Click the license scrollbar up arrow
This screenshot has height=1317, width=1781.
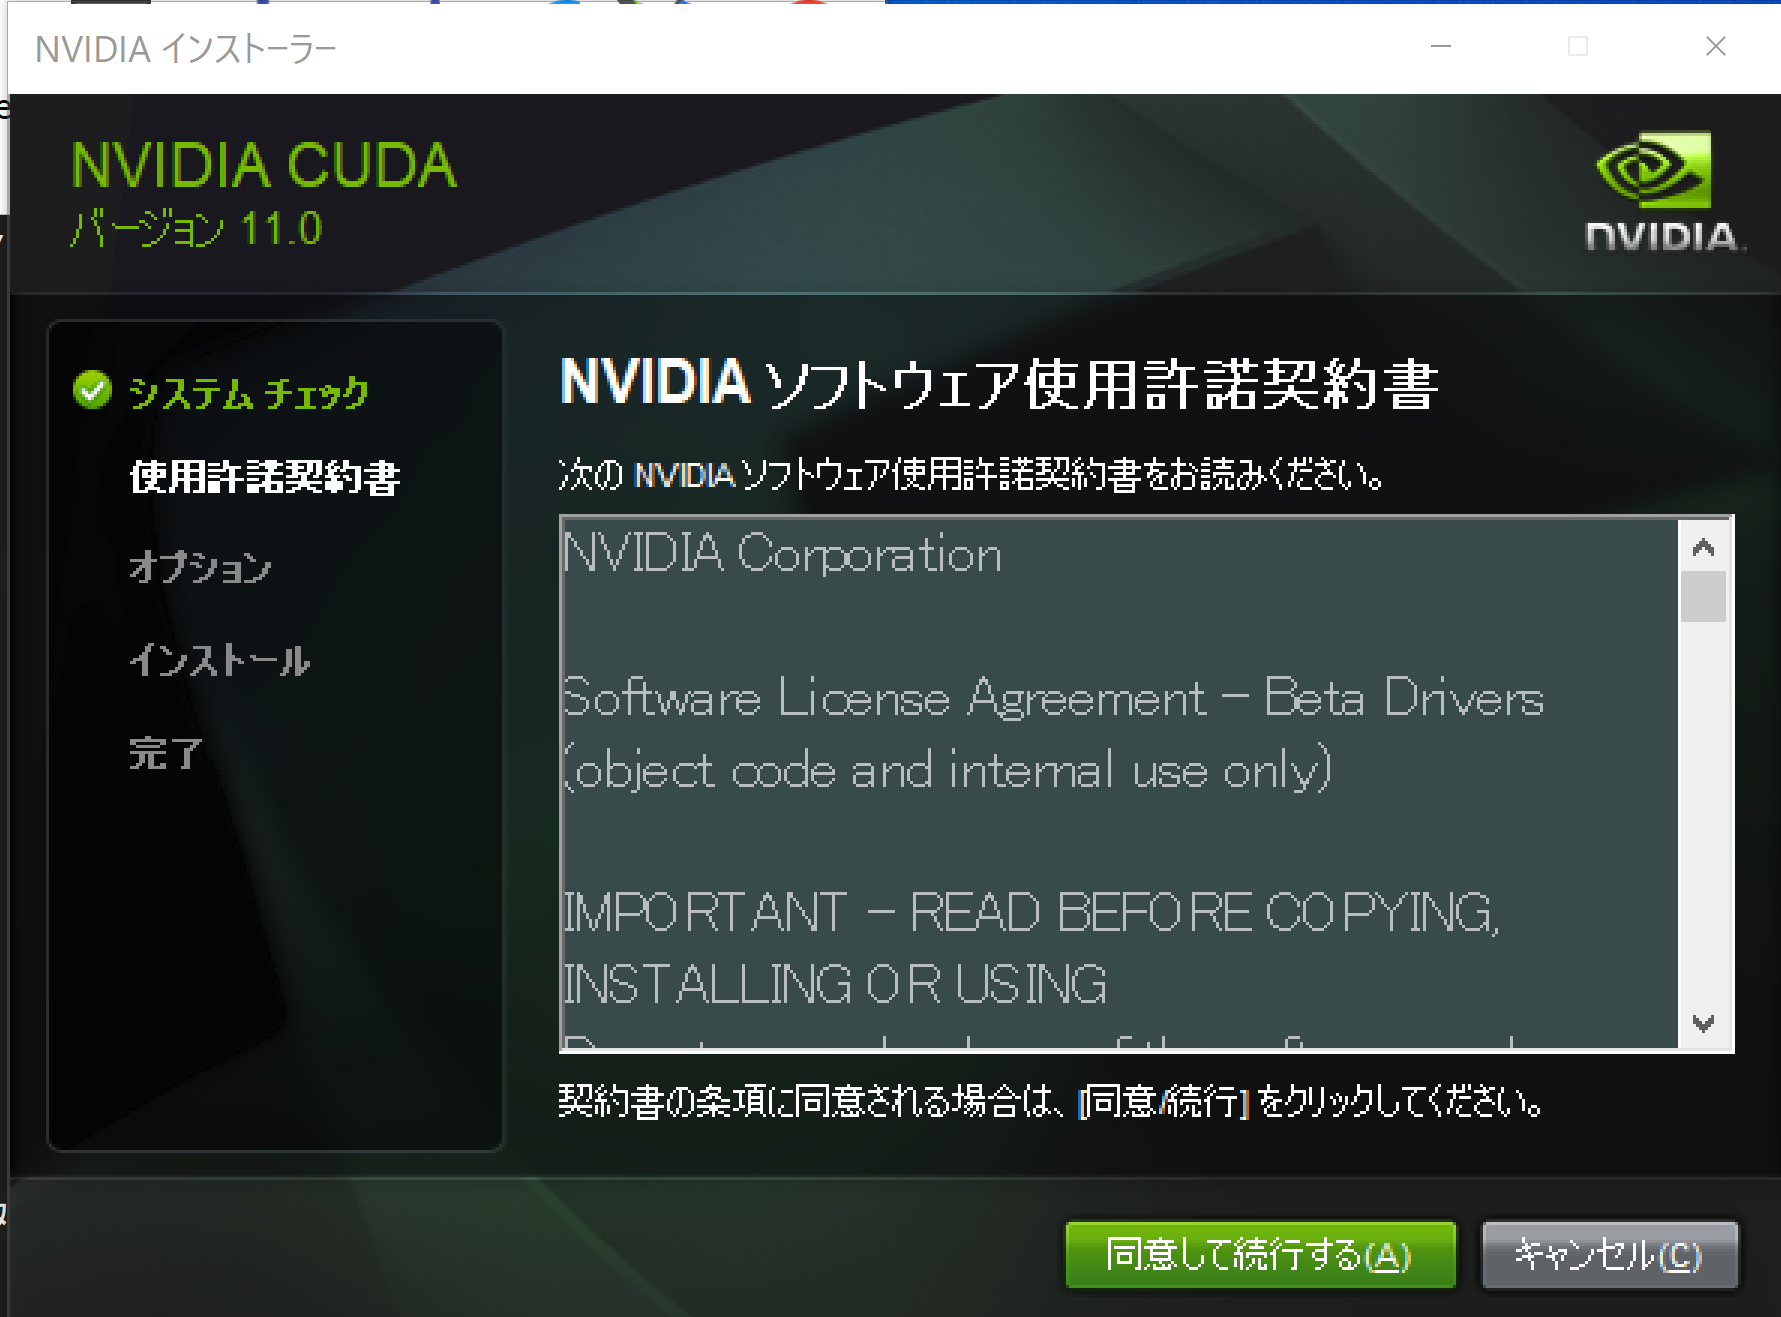[1704, 547]
